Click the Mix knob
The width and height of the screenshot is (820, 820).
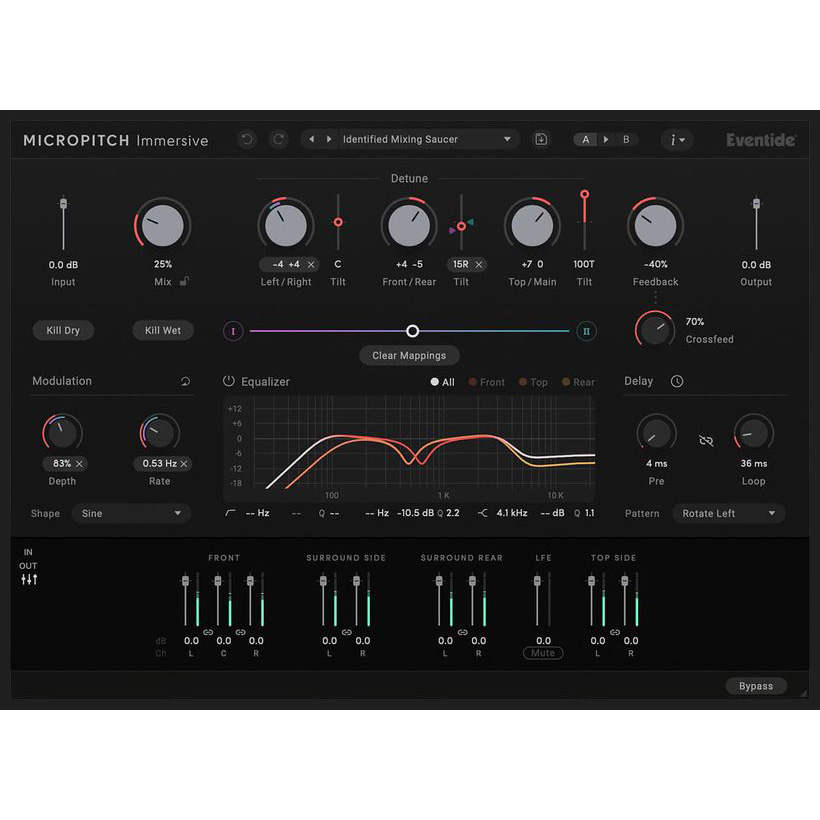pyautogui.click(x=163, y=225)
